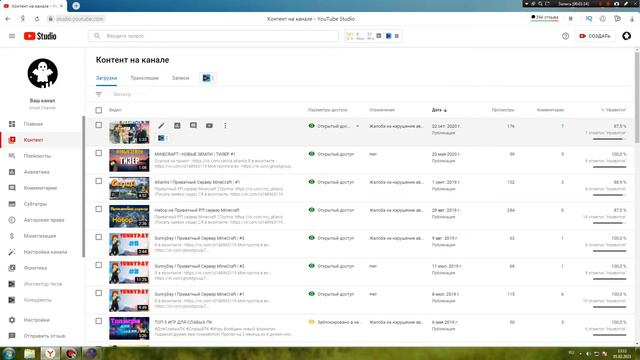Open the account avatar in top right
The image size is (640, 360).
[x=626, y=36]
